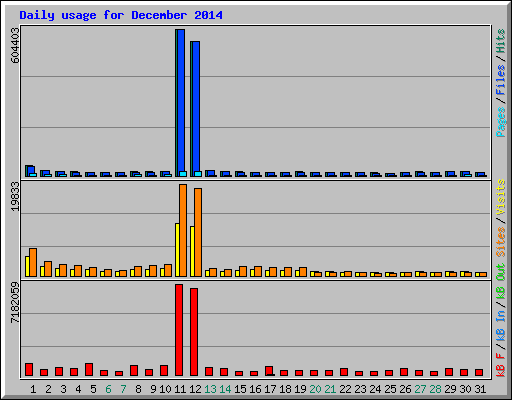Click the red kB bar for day 26
The image size is (512, 400).
404,372
